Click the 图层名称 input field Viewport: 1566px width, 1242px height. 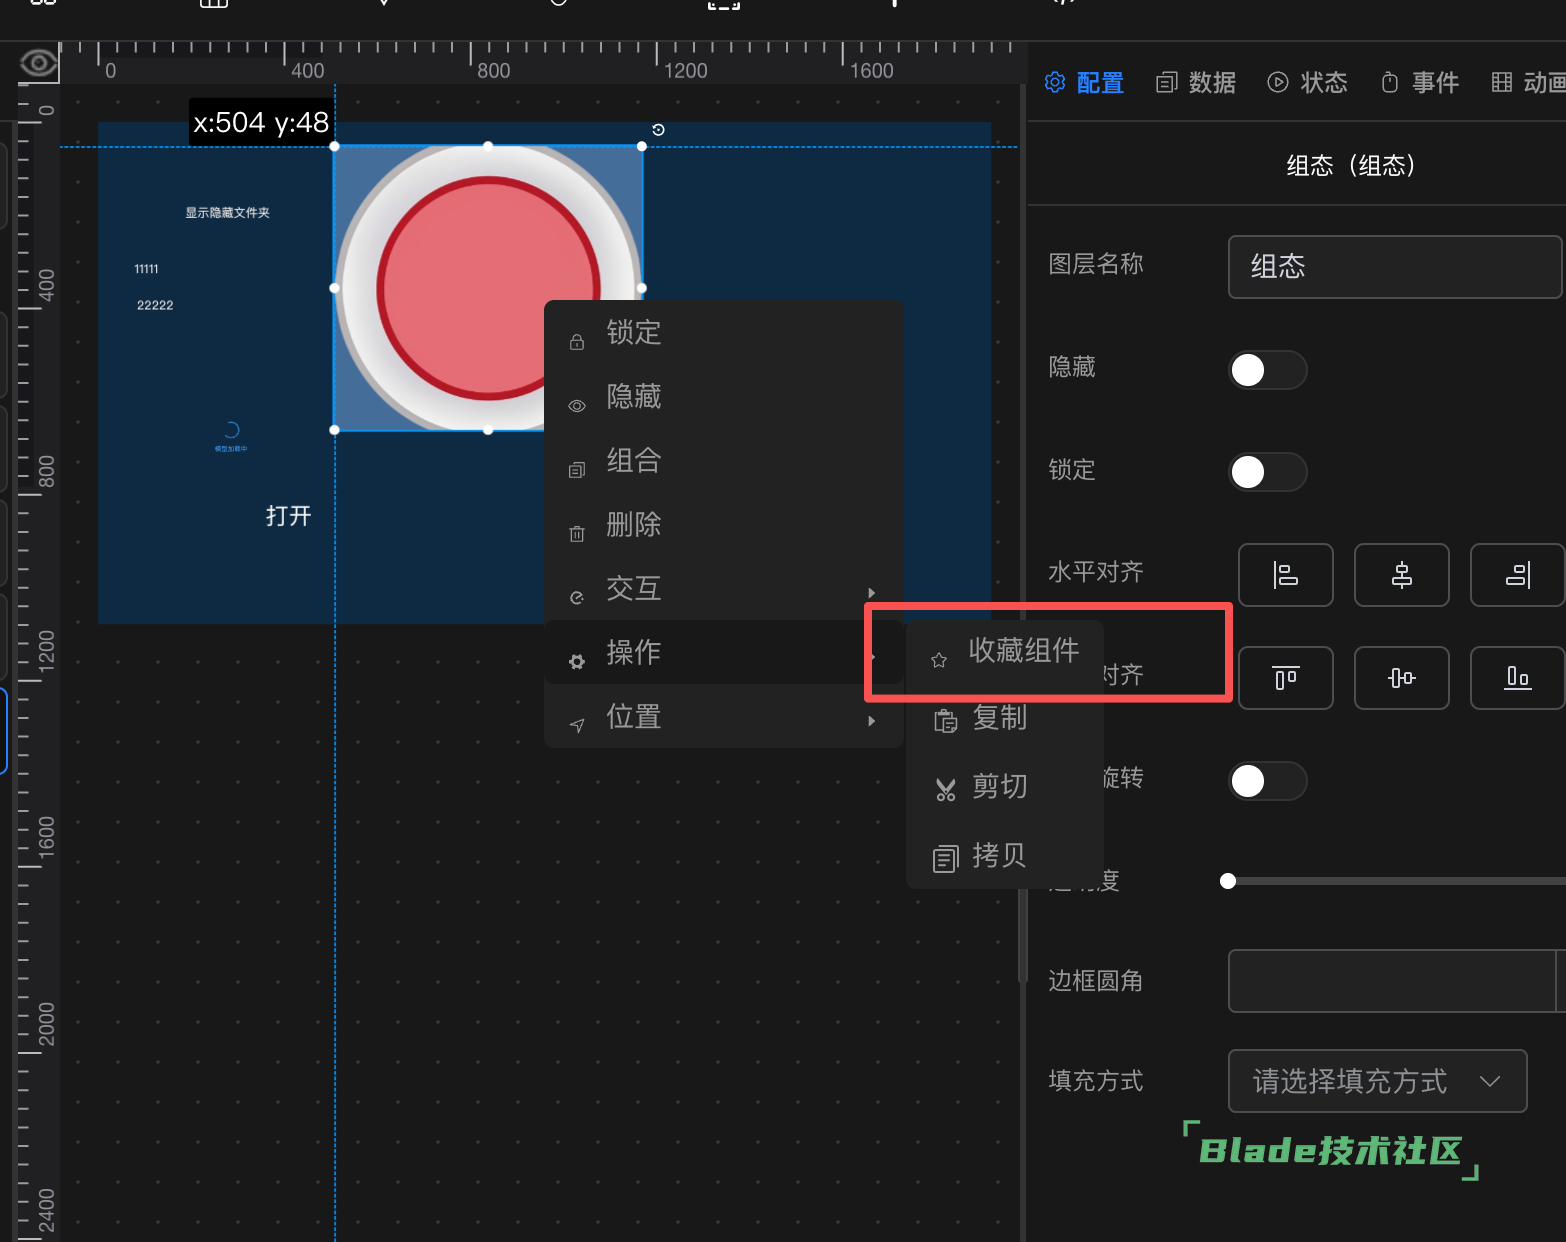pyautogui.click(x=1393, y=267)
